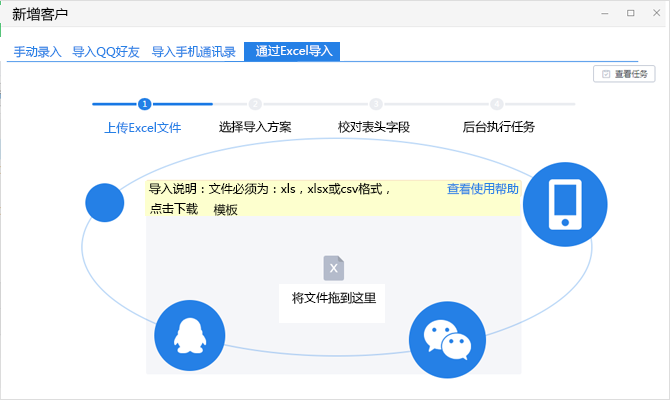Open the 查看使用帮助 link
Screen dimensions: 670x400
click(x=482, y=189)
